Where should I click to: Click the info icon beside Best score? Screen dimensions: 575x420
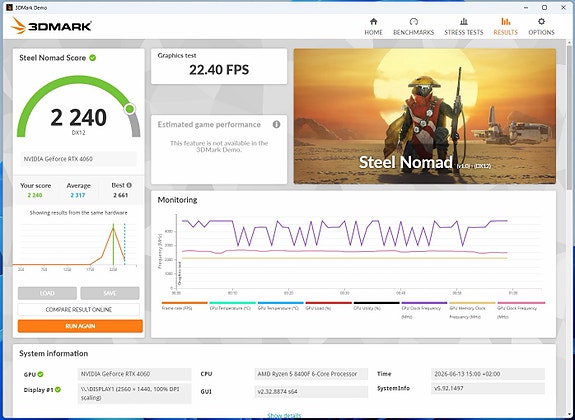click(x=129, y=185)
